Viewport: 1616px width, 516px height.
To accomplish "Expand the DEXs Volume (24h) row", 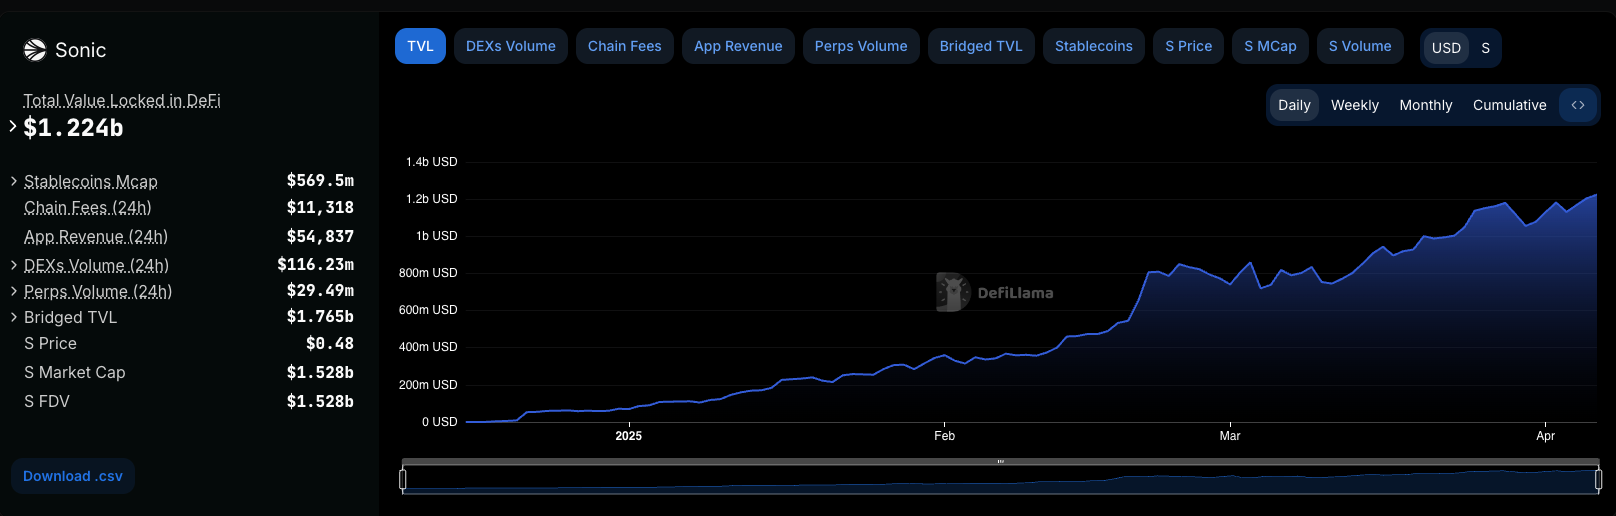I will [x=14, y=265].
